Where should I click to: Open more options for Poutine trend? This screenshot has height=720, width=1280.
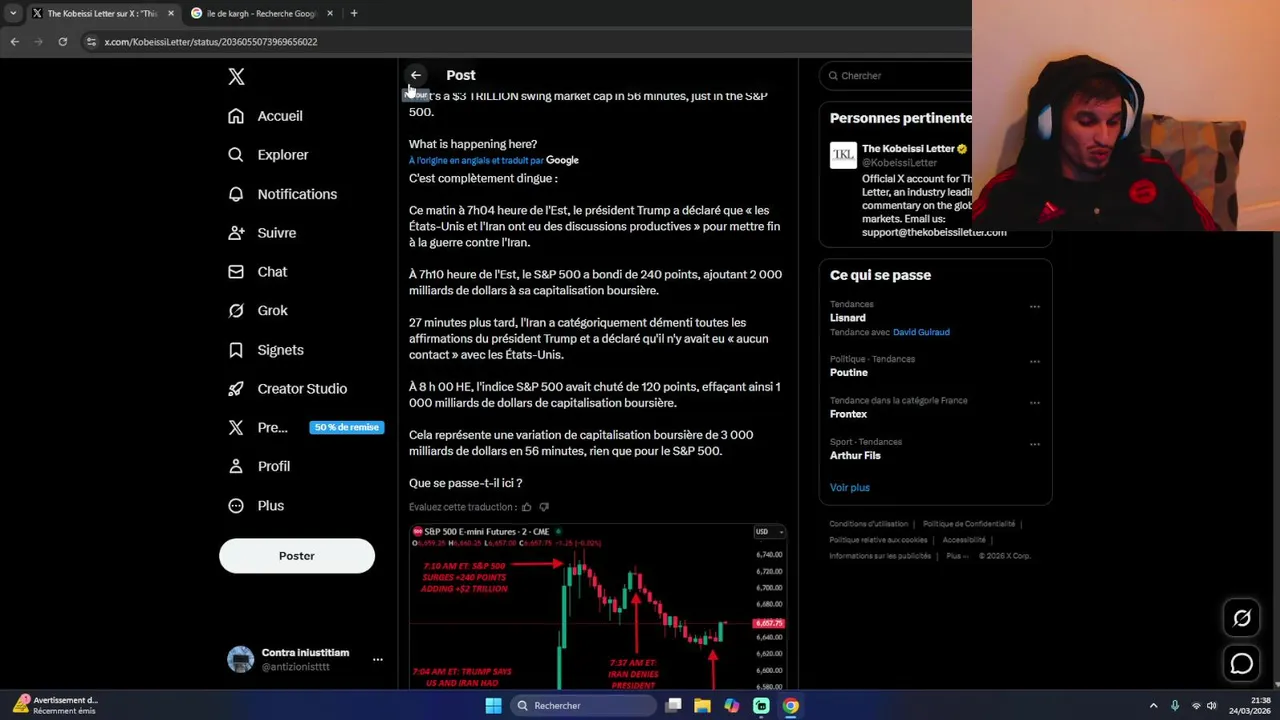pyautogui.click(x=1035, y=362)
